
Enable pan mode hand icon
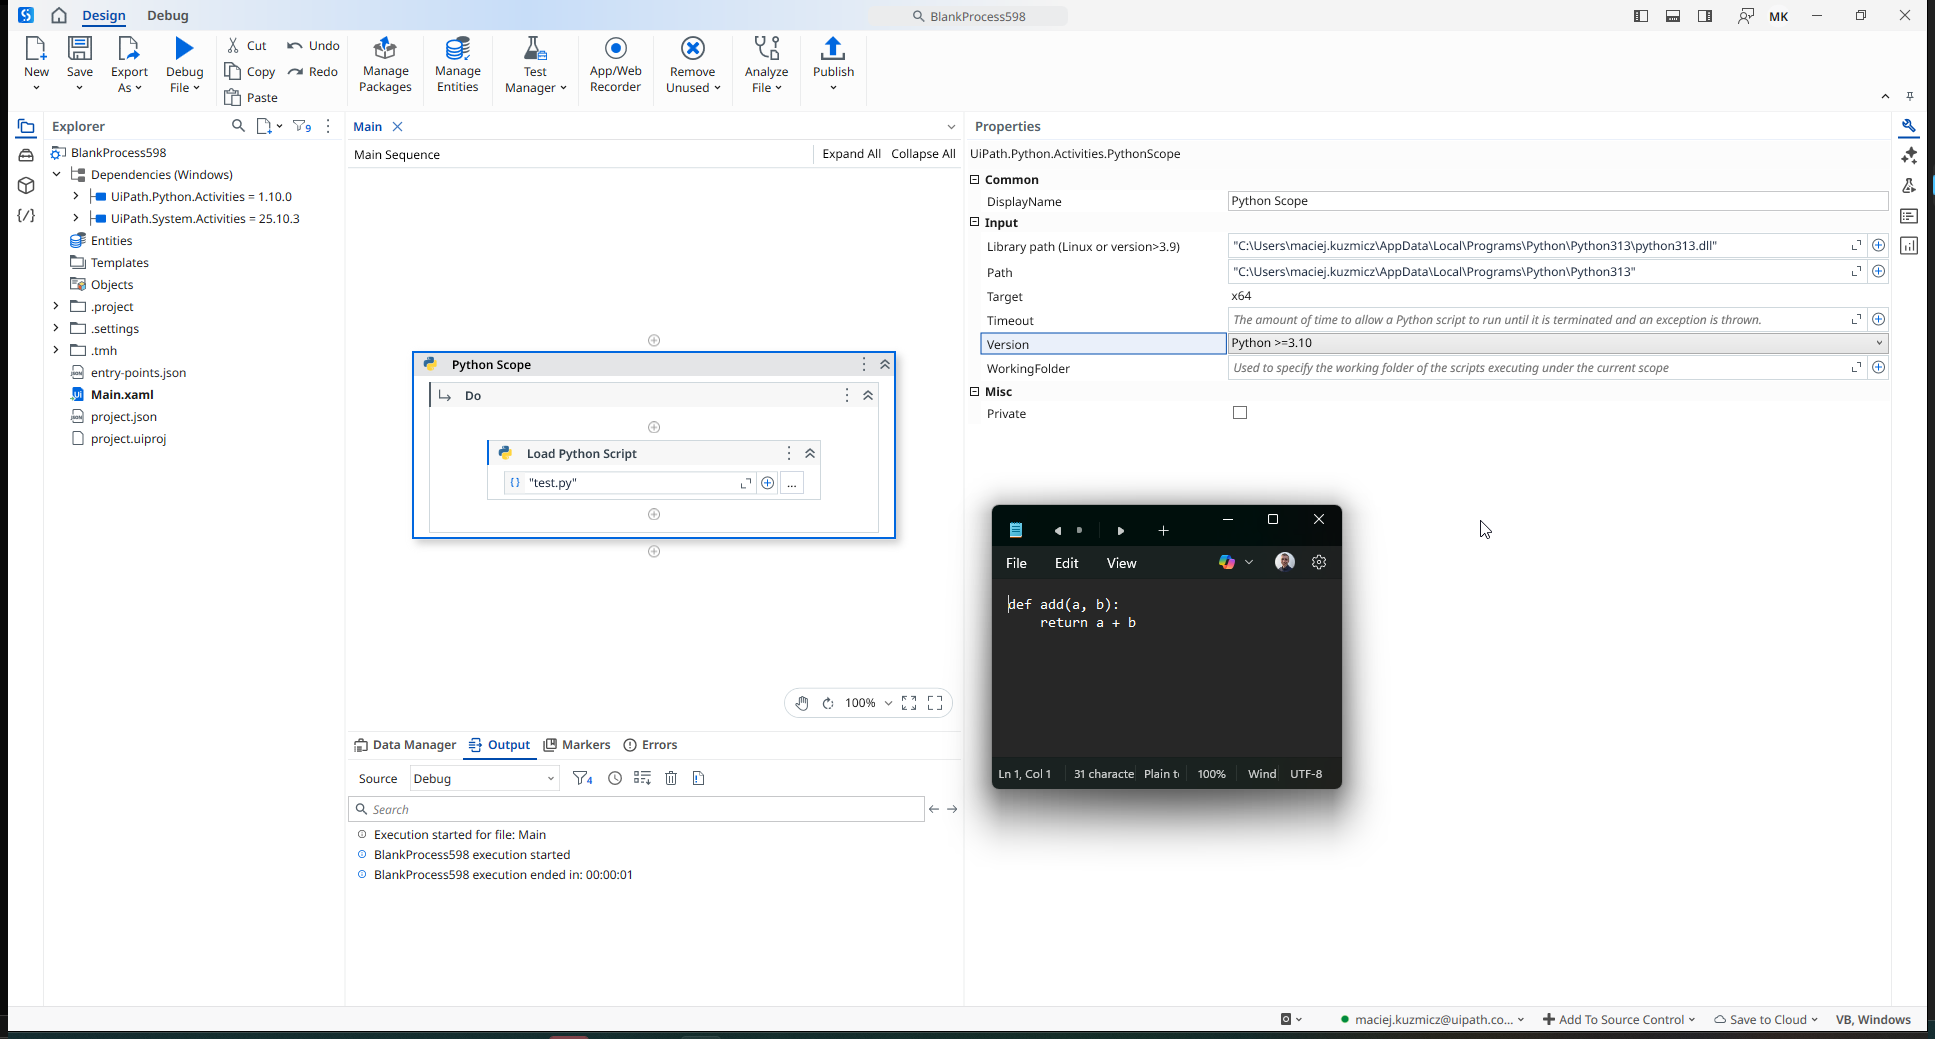tap(802, 703)
